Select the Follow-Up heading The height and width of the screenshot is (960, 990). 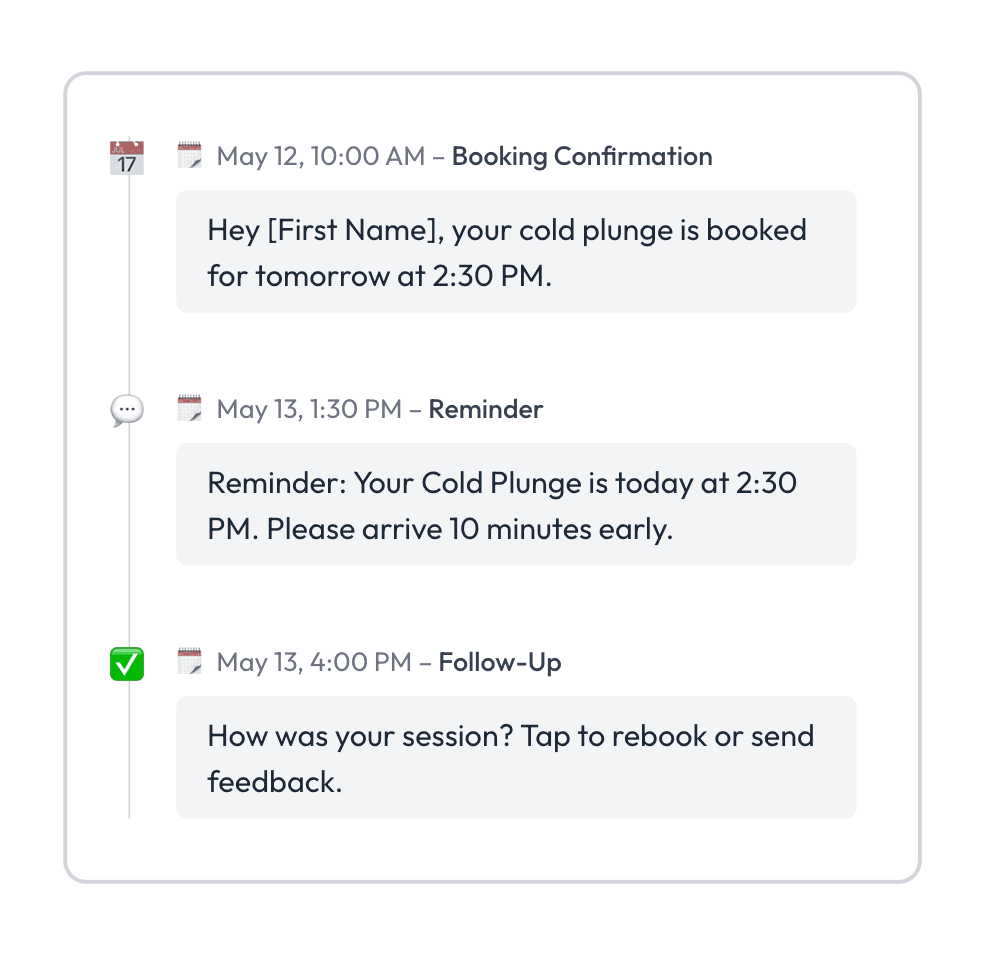[x=500, y=663]
